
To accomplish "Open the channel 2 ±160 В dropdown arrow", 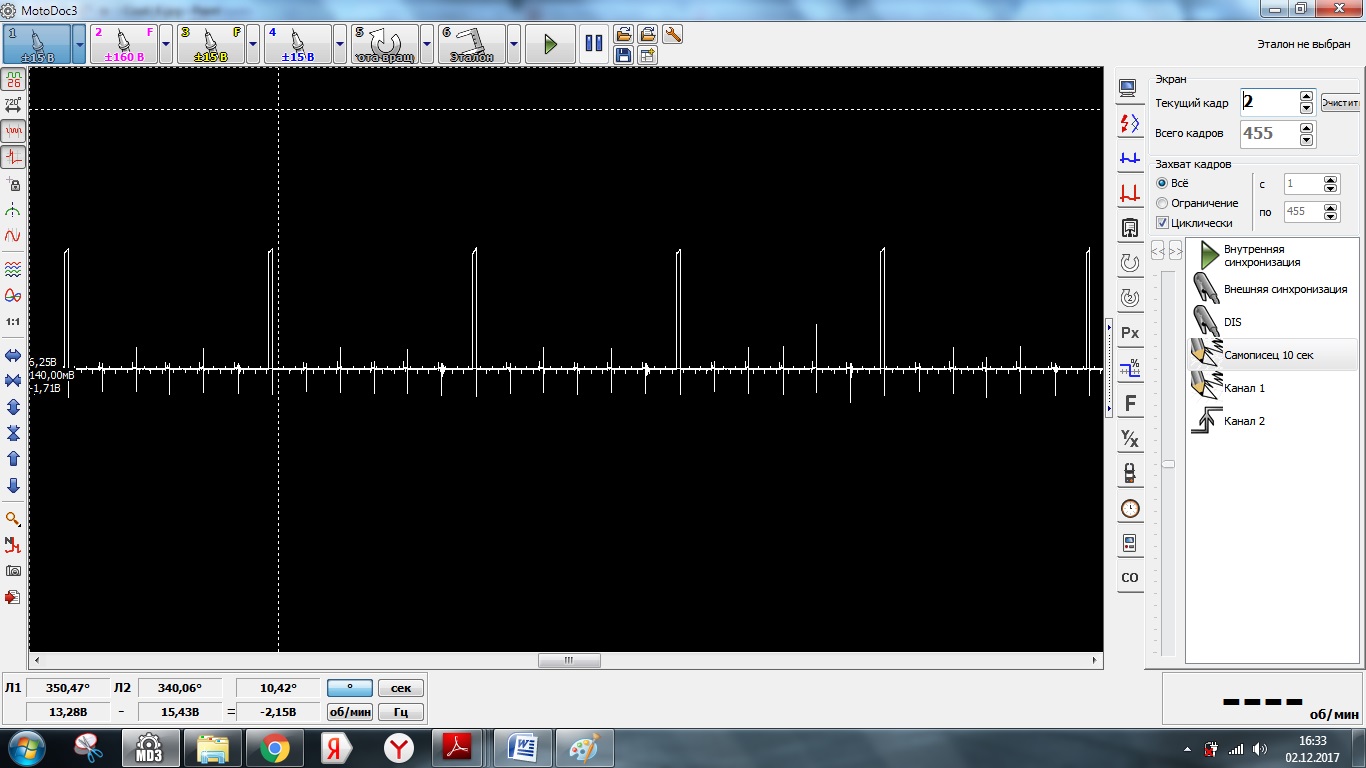I will 166,44.
